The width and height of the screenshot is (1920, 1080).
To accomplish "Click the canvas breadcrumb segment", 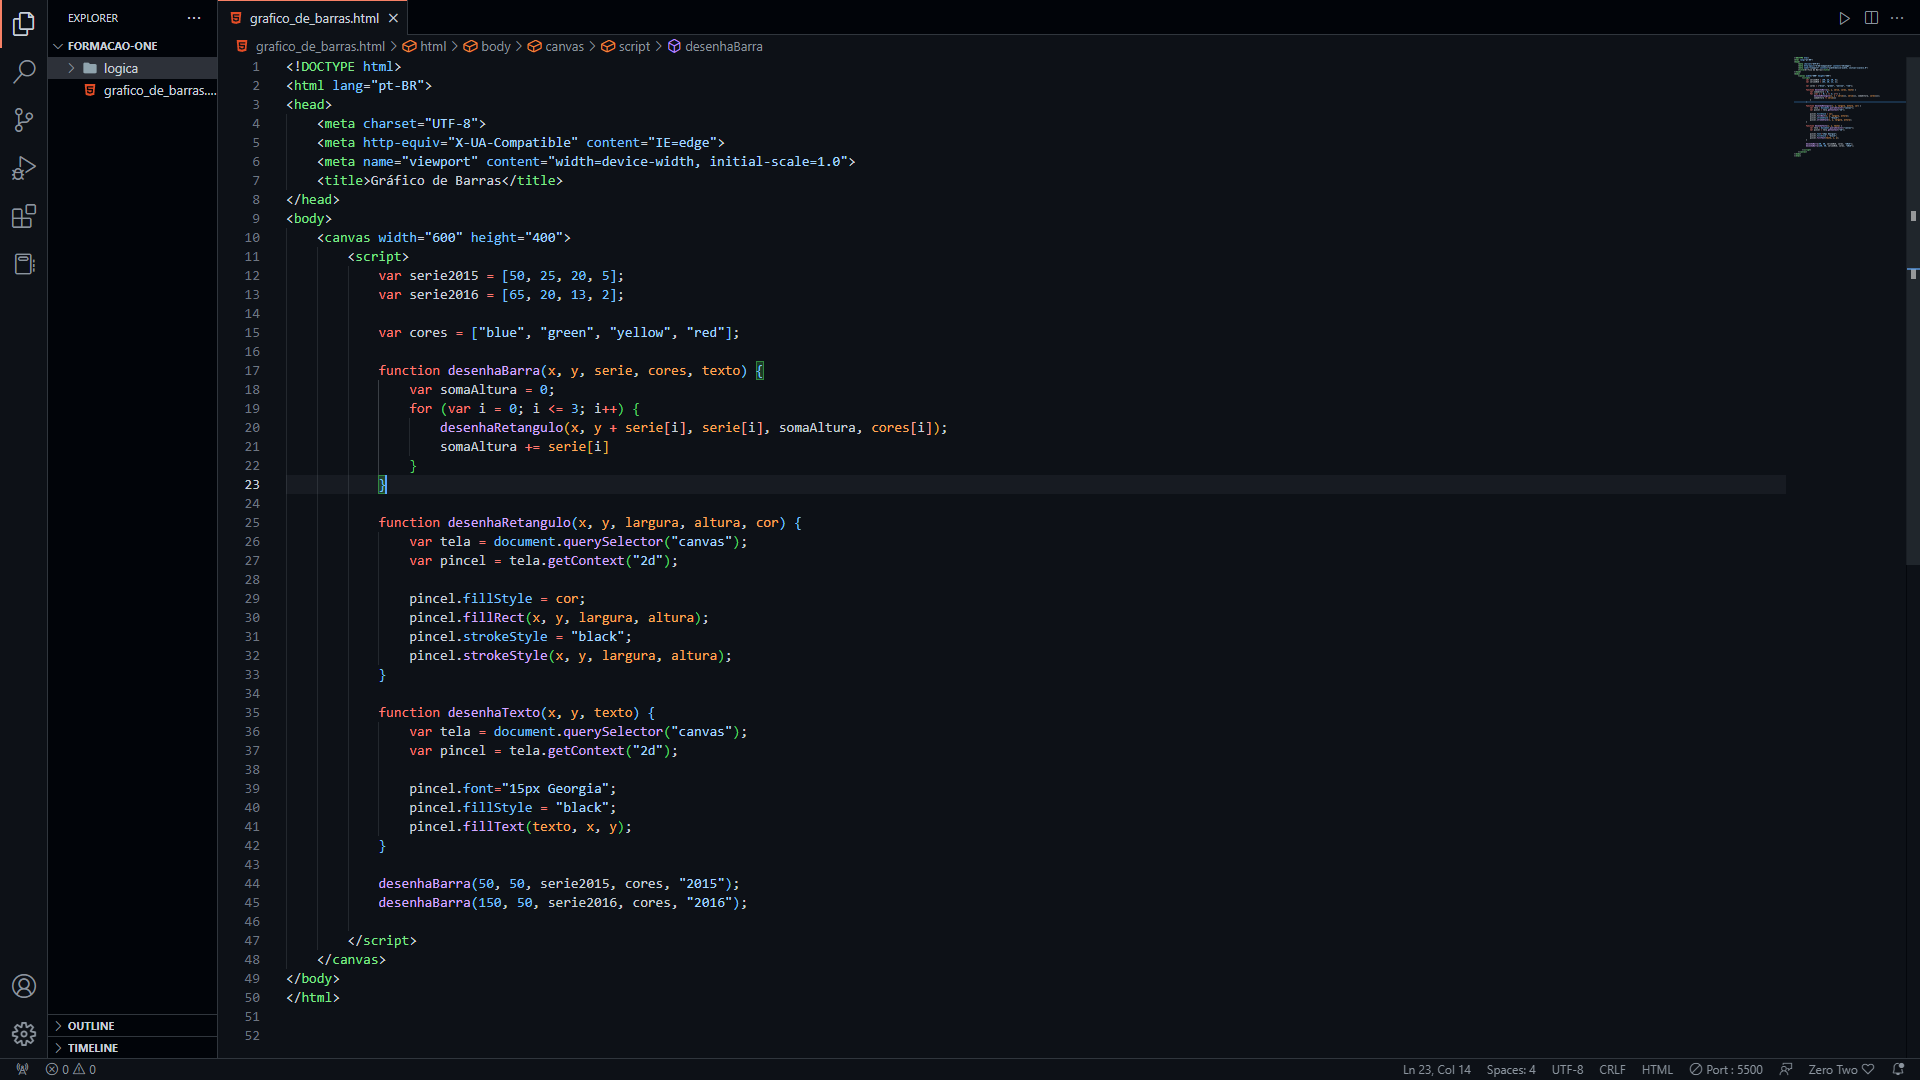I will [564, 46].
